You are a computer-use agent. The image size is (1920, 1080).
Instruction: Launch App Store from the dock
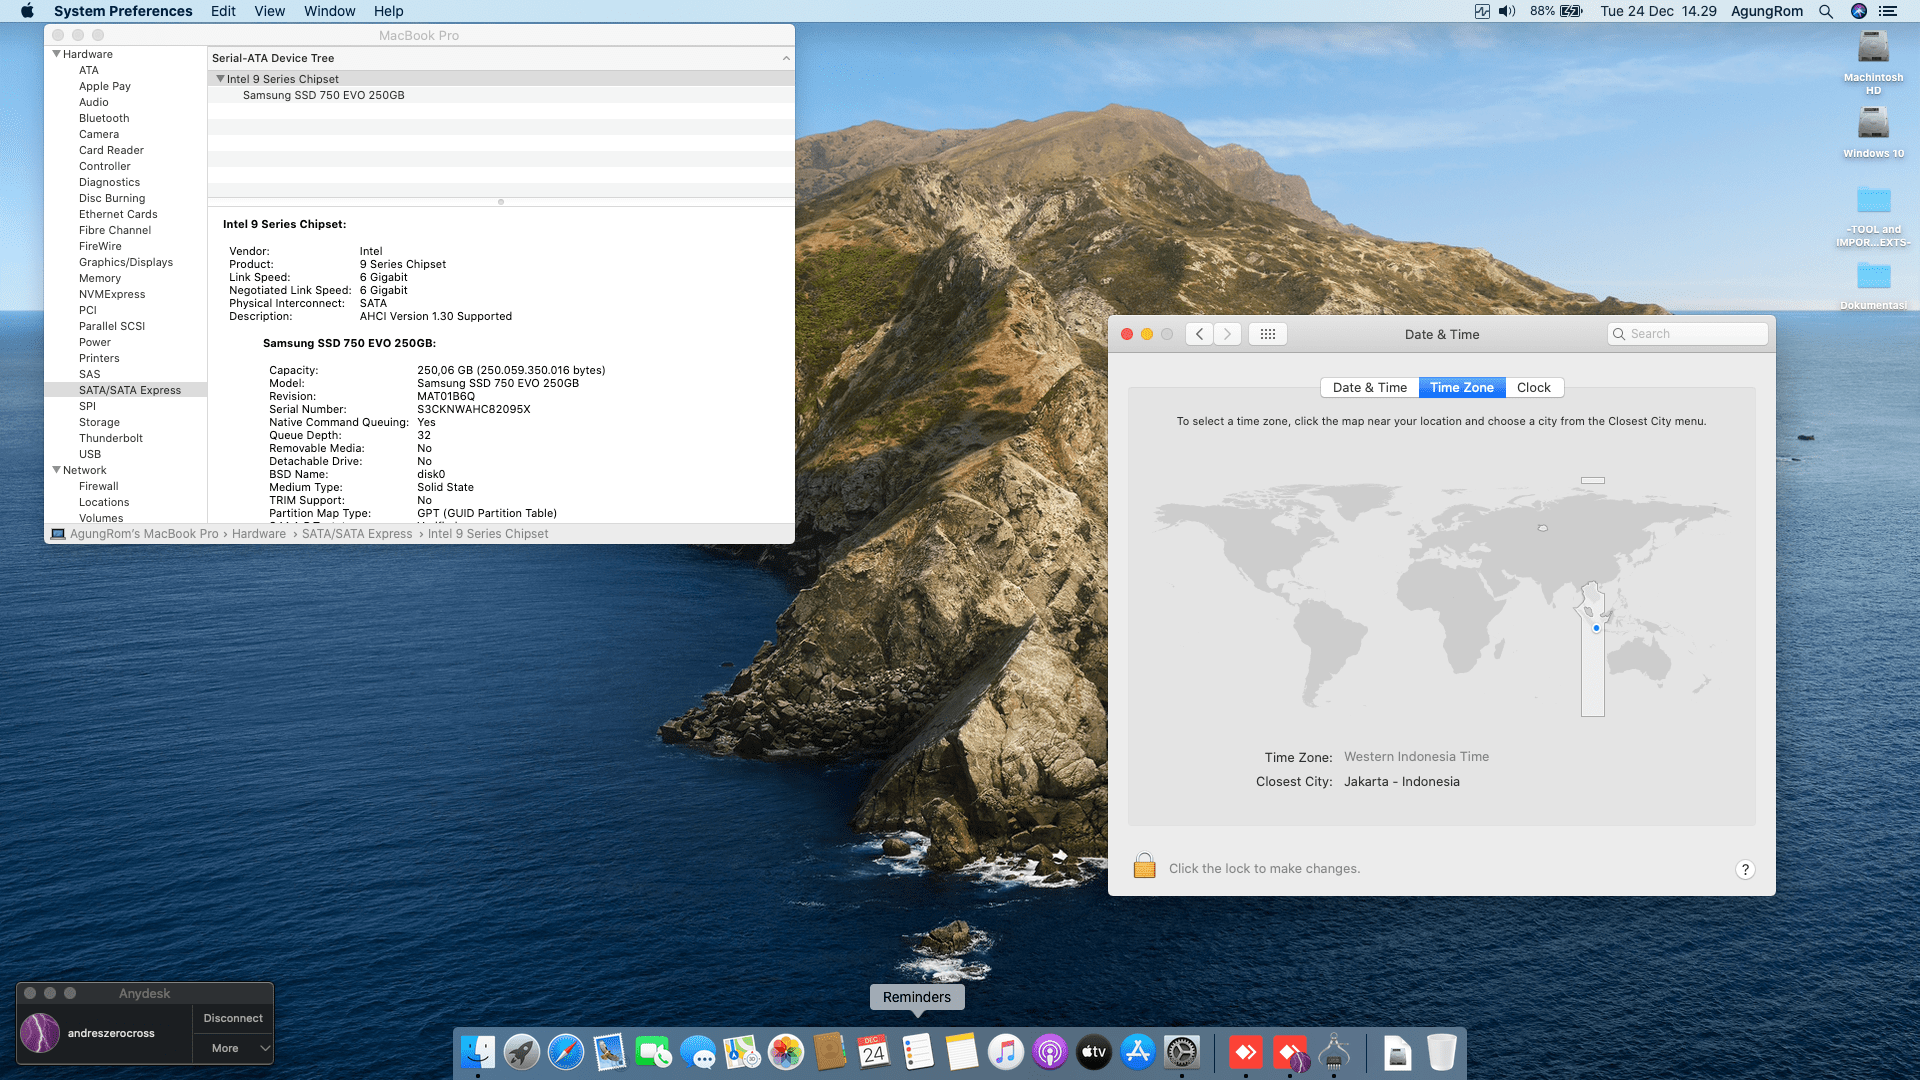(x=1138, y=1052)
